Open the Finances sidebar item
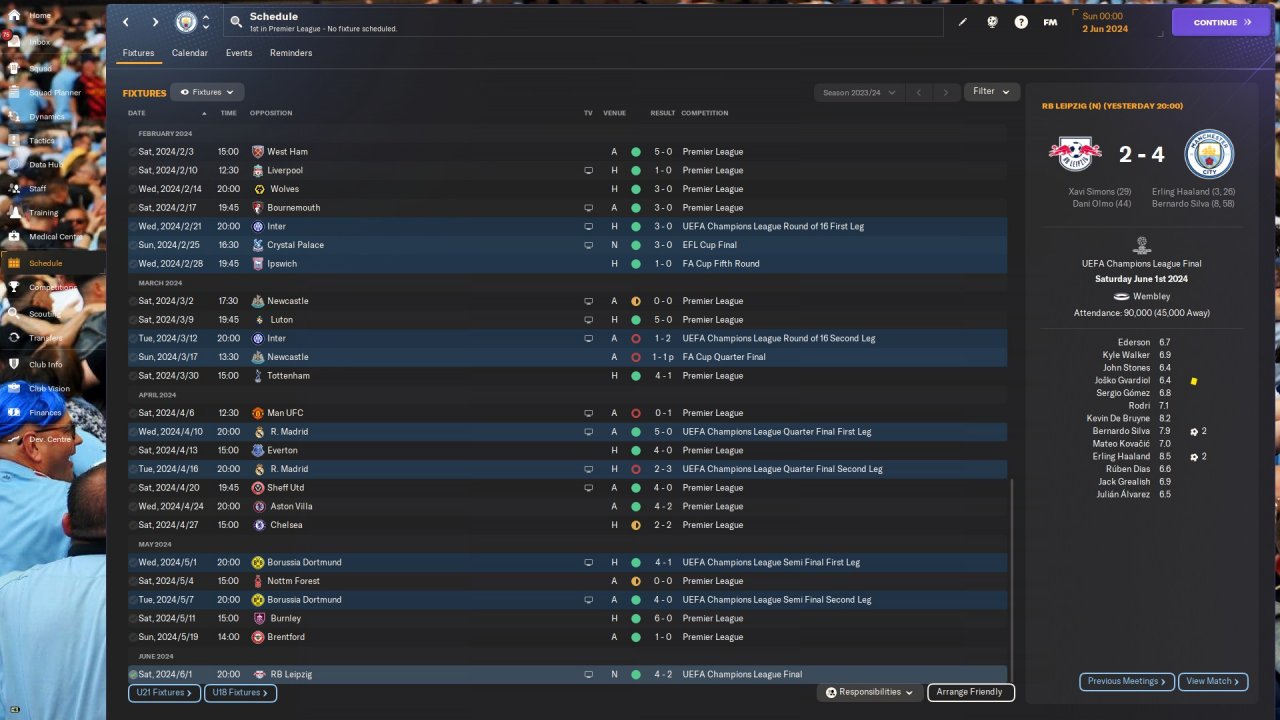Viewport: 1280px width, 720px height. [45, 412]
